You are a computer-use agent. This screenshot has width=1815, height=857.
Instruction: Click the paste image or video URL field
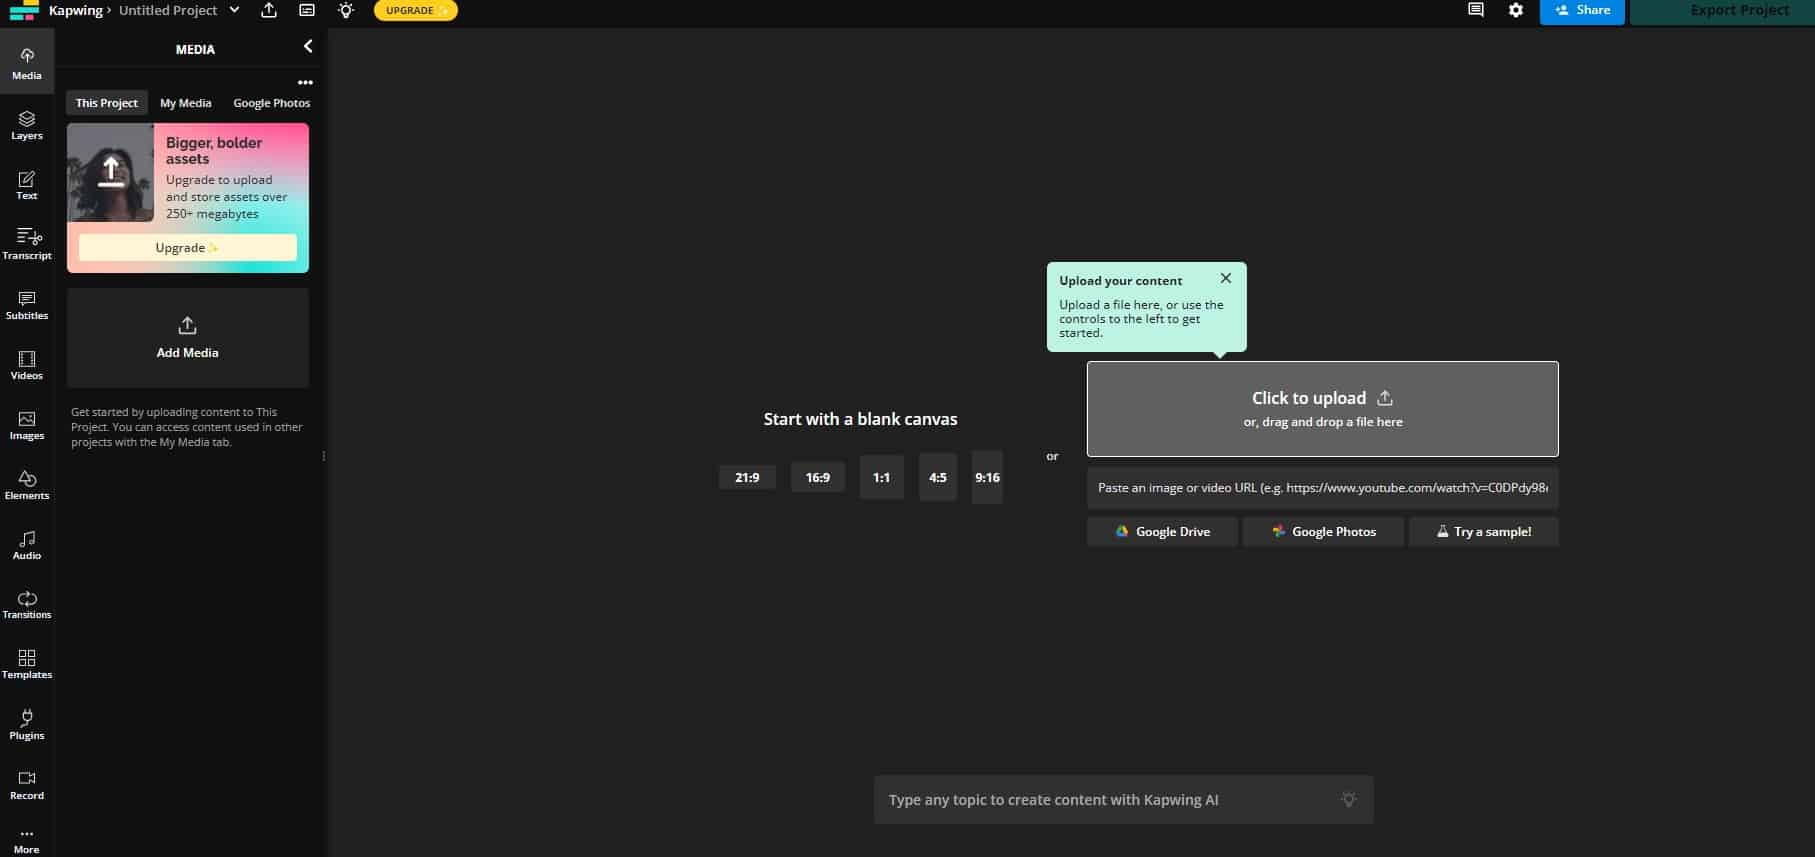coord(1322,488)
